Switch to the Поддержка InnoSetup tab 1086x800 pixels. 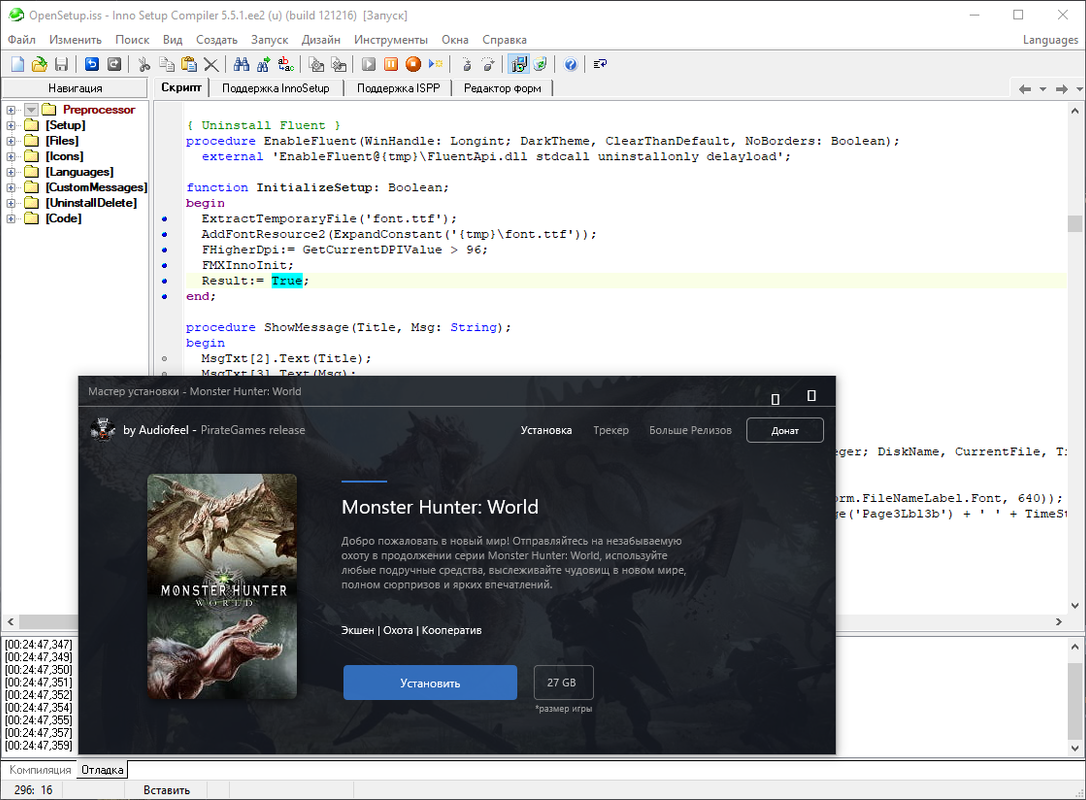point(276,88)
